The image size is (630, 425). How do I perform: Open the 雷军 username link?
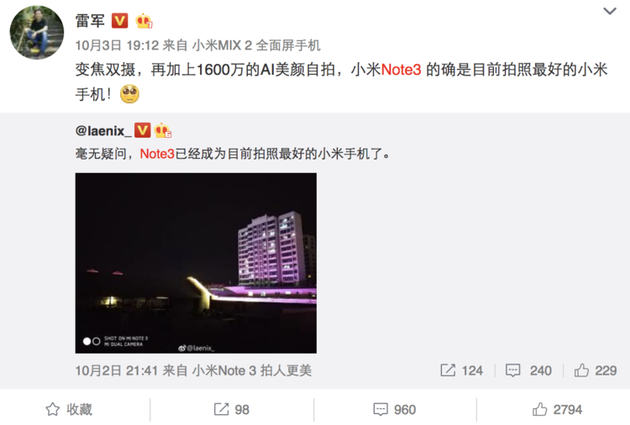[90, 20]
